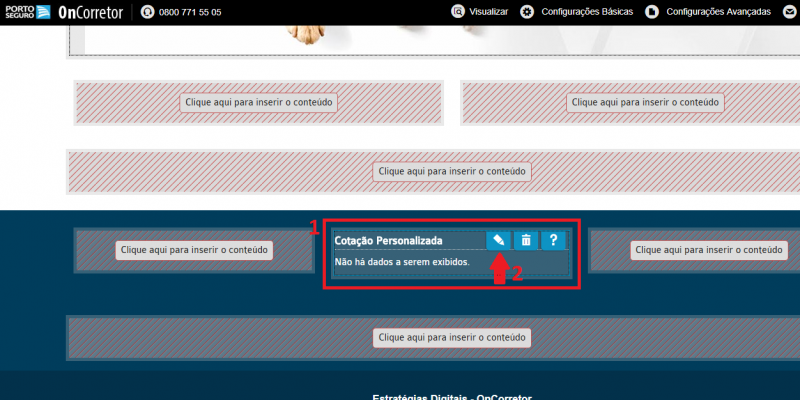Screen dimensions: 800x400
Task: Select the Cotação Personalizada widget title
Action: tap(388, 240)
